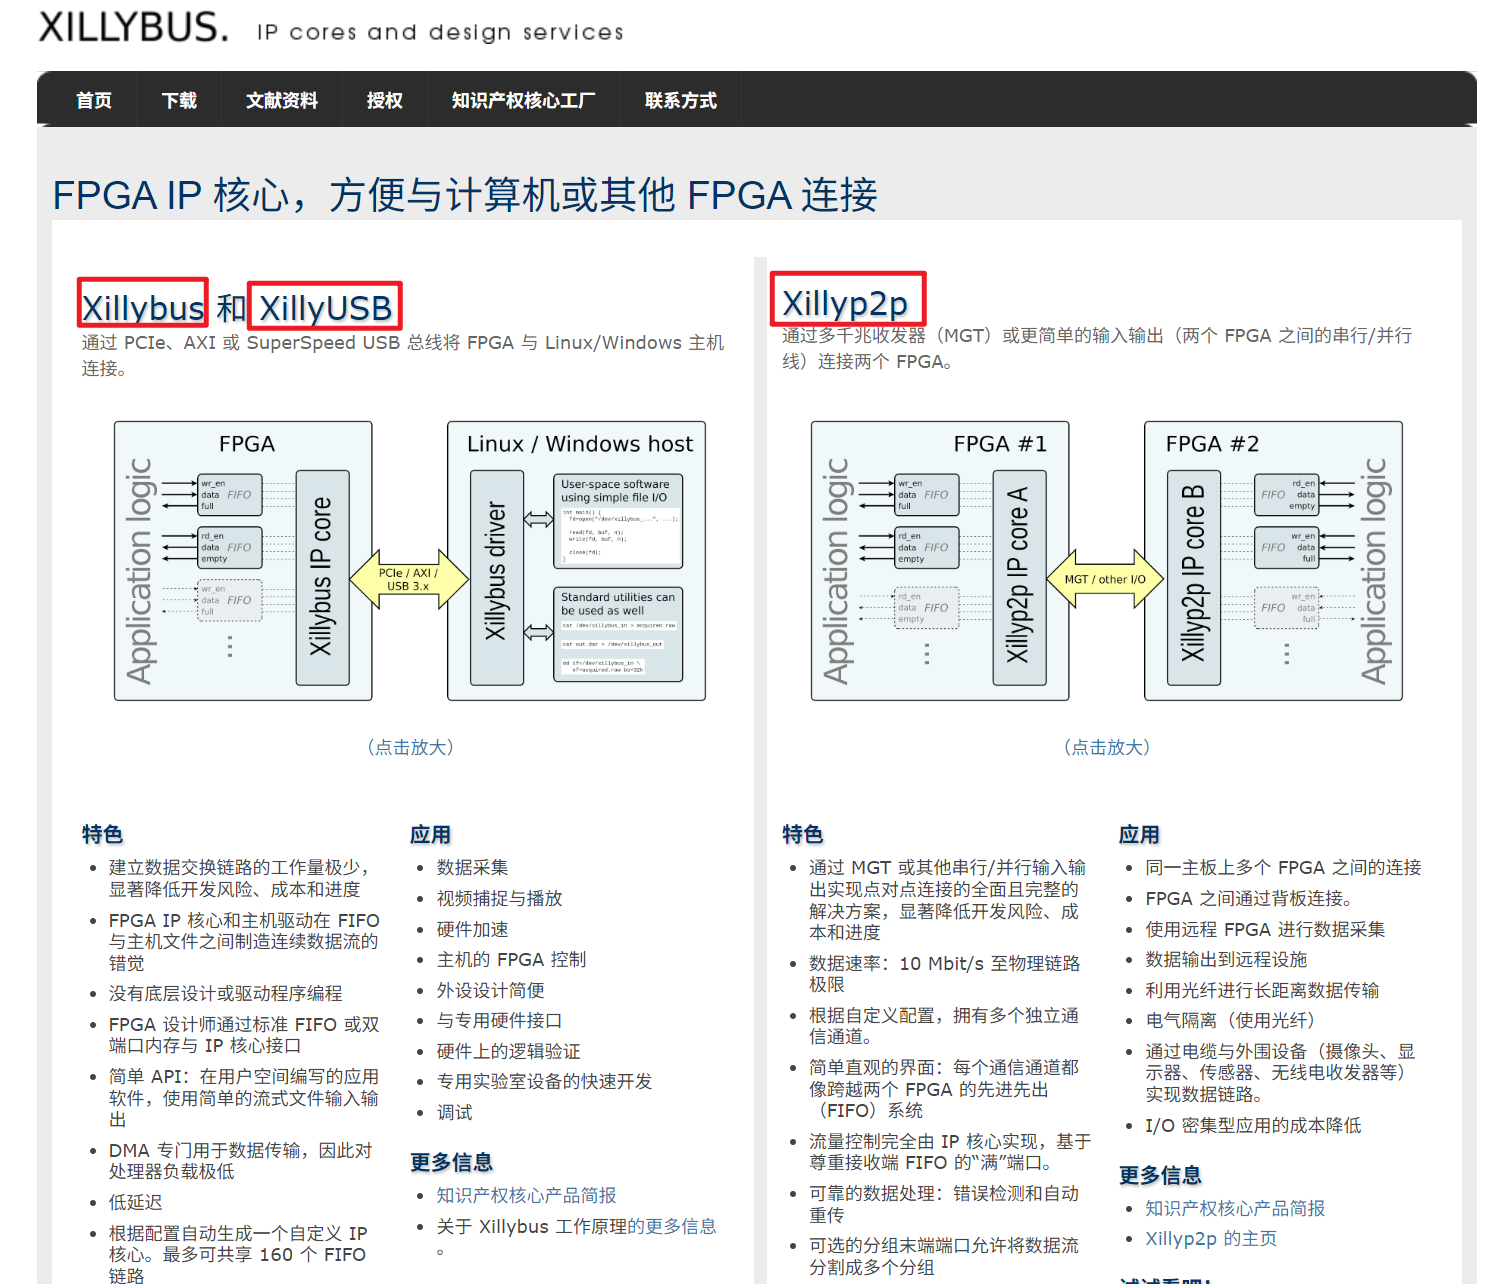Enlarge the Xillybus FPGA-to-host block diagram
Screen dimensions: 1494x1284
410,561
